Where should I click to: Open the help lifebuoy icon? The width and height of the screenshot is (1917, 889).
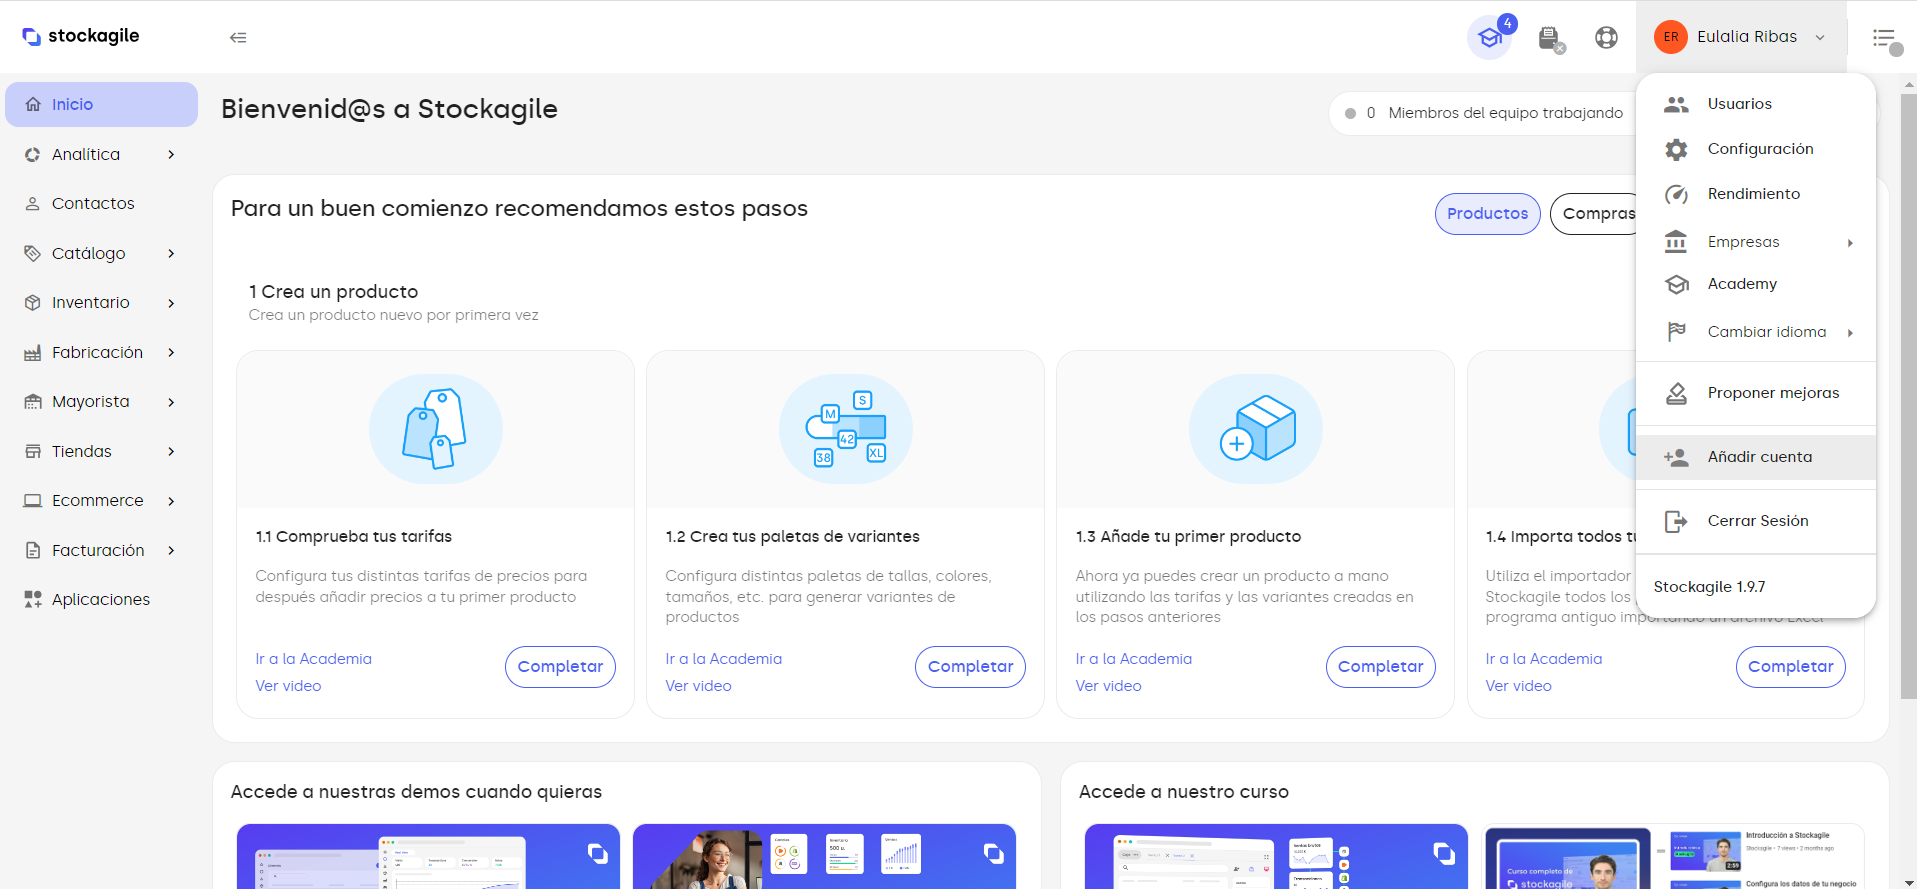1606,37
